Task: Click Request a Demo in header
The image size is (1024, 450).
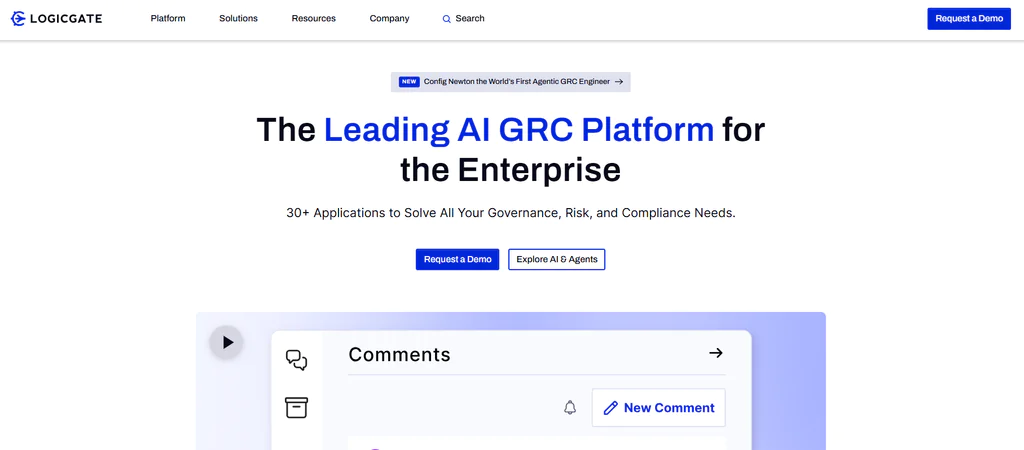Action: click(969, 19)
